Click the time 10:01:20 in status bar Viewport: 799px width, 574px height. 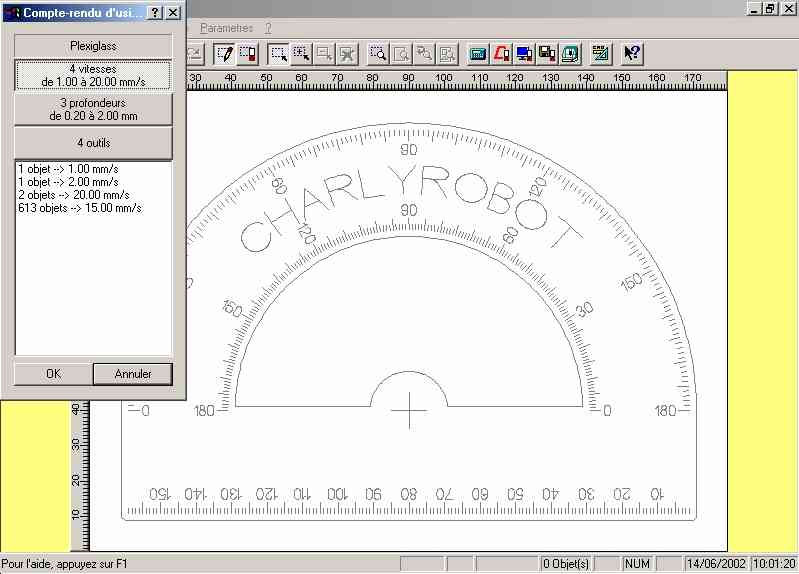coord(774,564)
